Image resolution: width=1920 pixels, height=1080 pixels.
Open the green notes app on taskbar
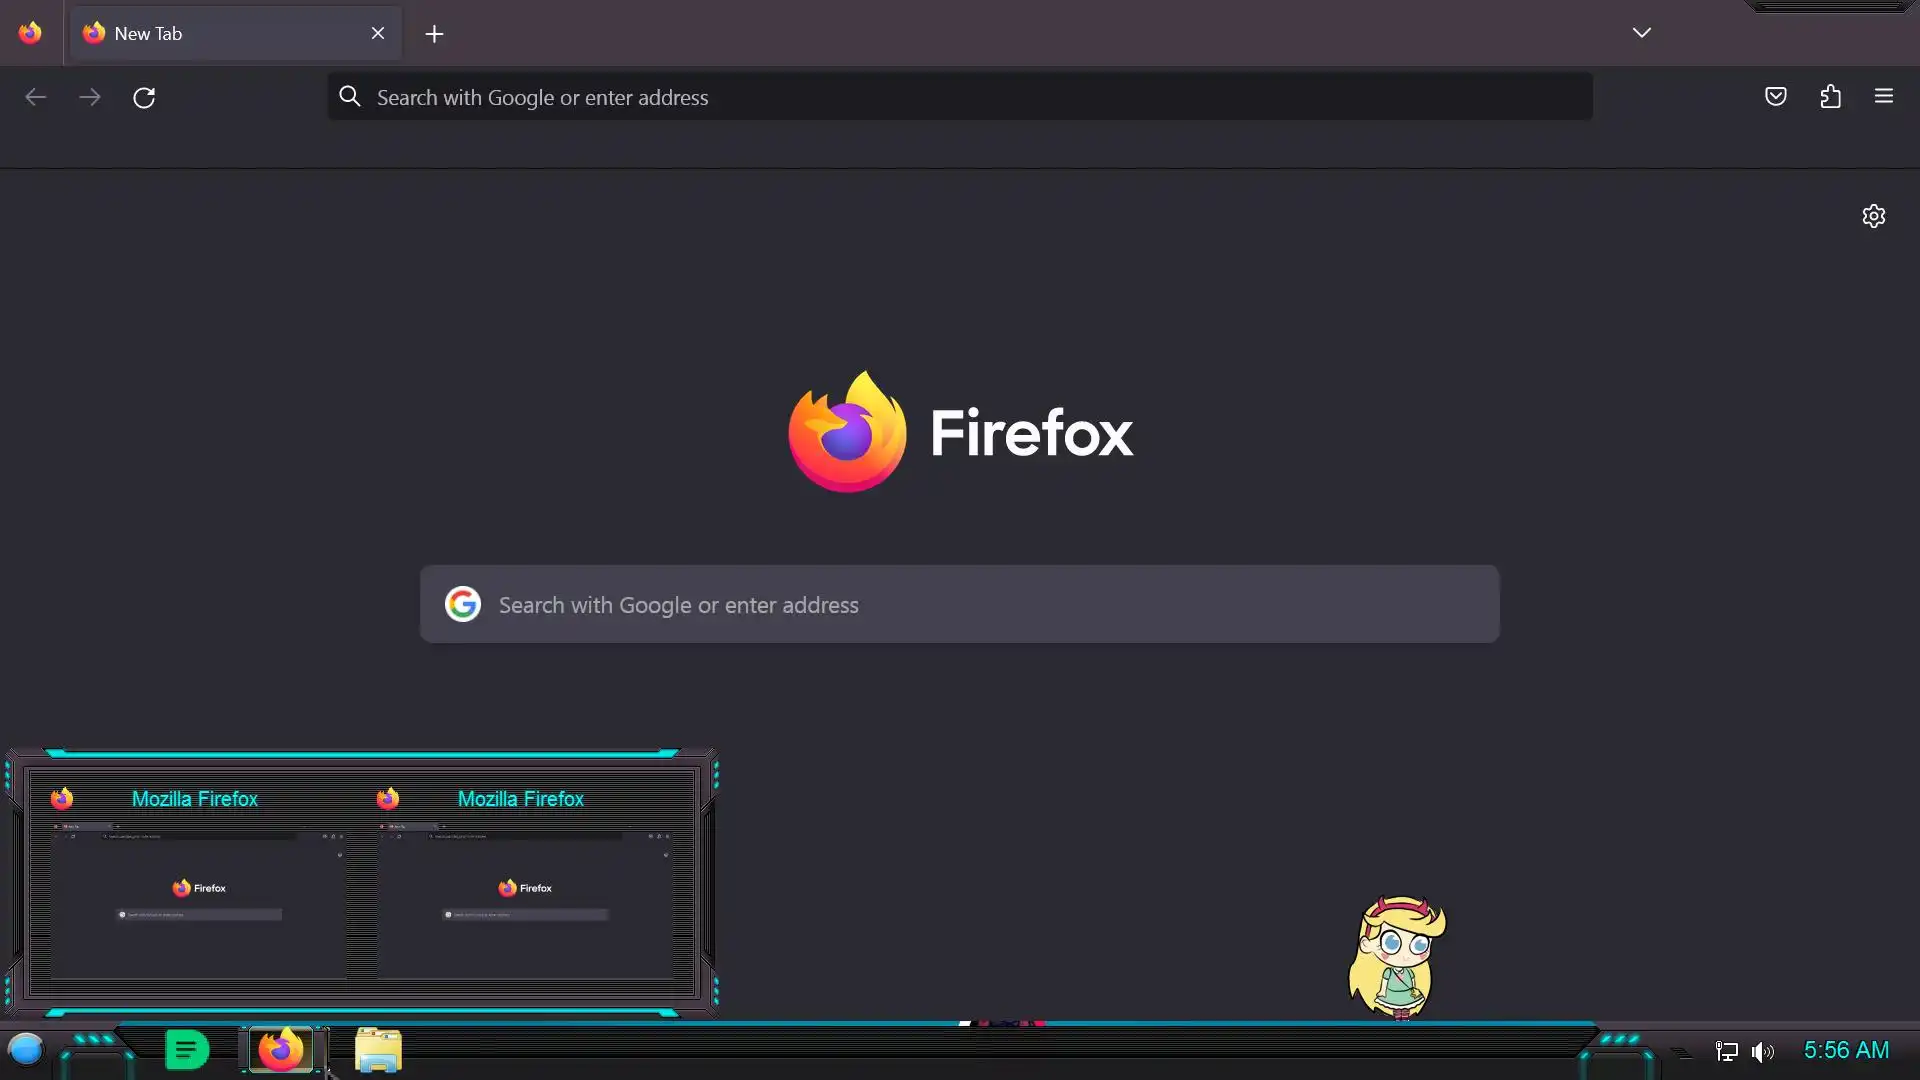[187, 1050]
